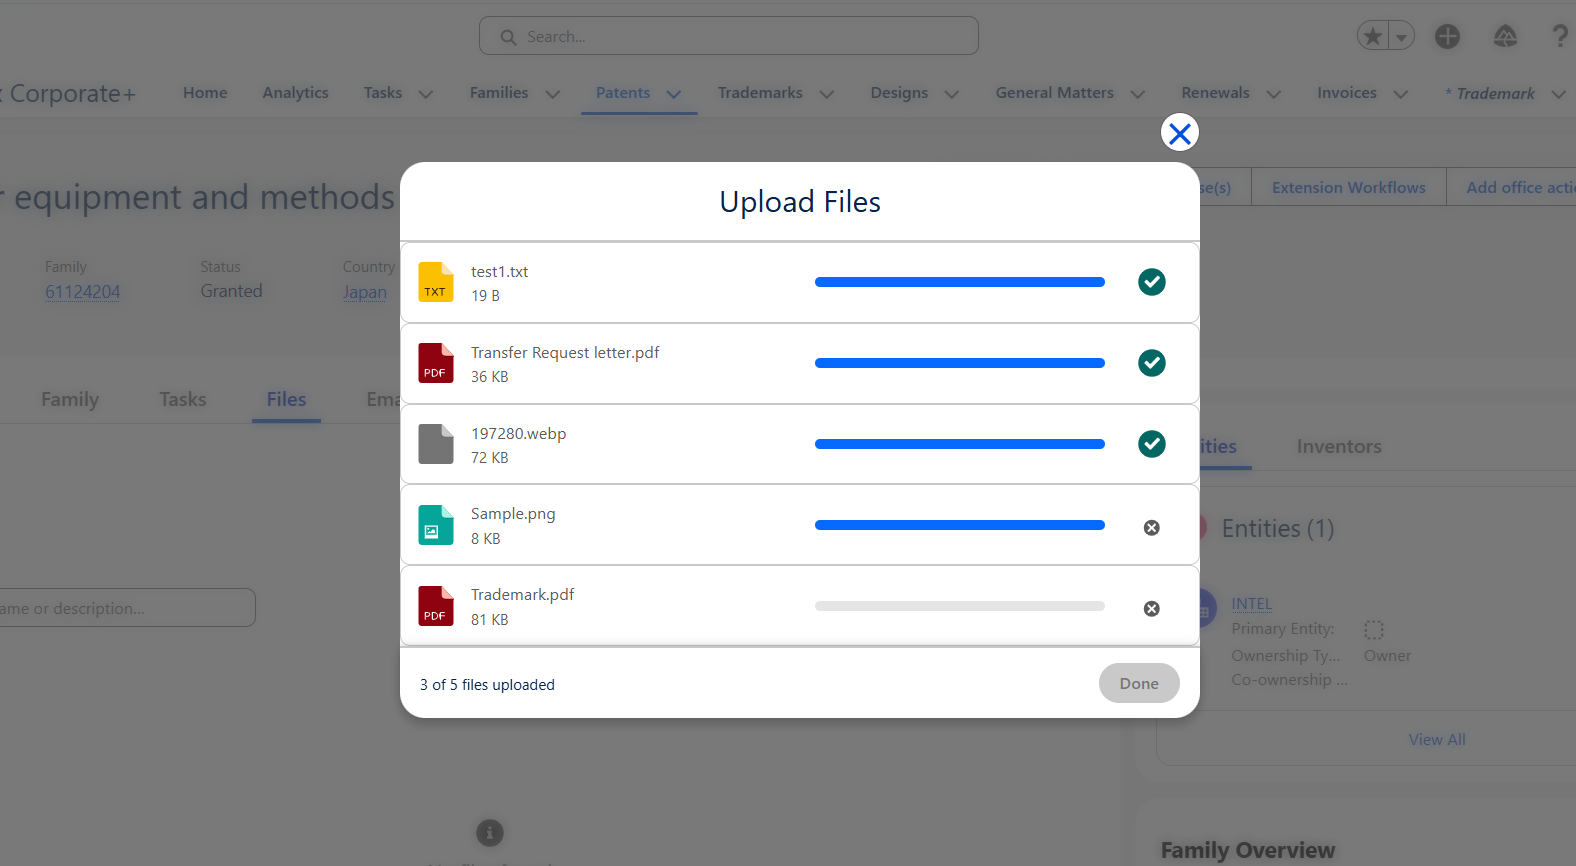Open family link 61124204
This screenshot has width=1576, height=866.
pos(82,292)
